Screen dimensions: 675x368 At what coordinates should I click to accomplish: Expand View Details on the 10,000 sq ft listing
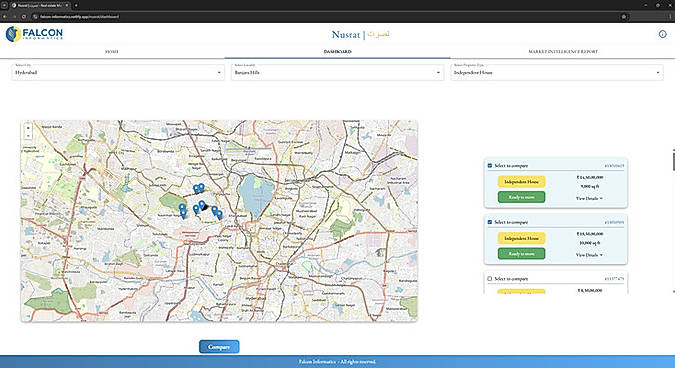[589, 255]
